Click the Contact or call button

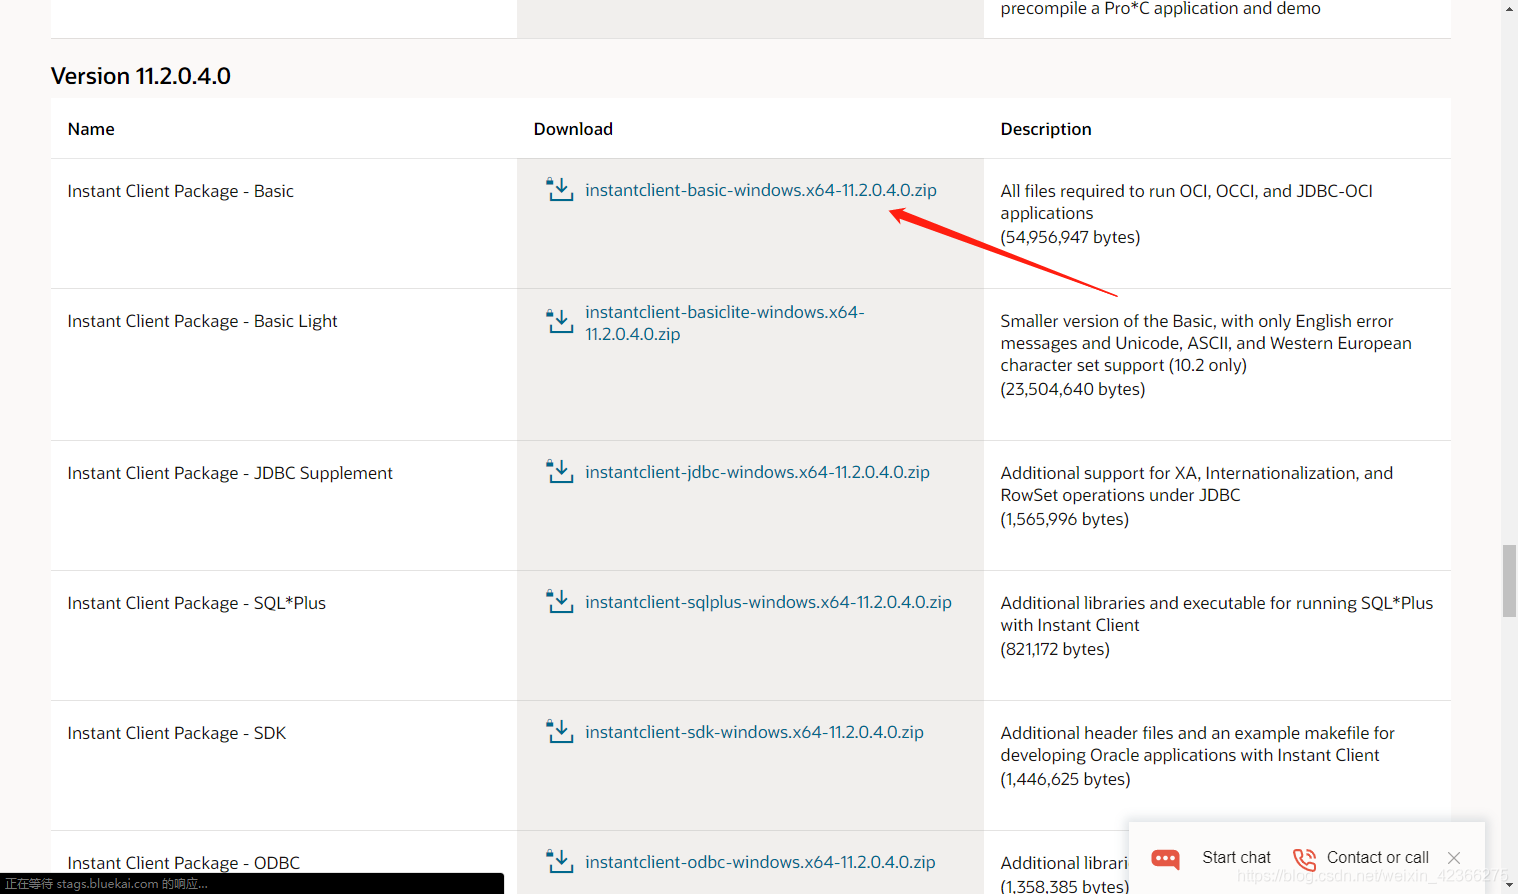[x=1378, y=857]
